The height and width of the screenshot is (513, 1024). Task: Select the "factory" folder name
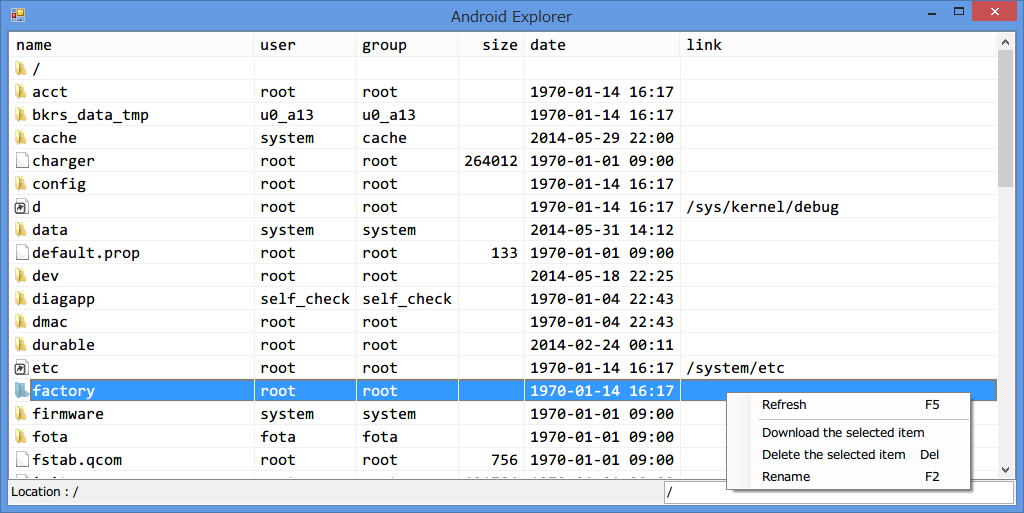click(x=63, y=391)
